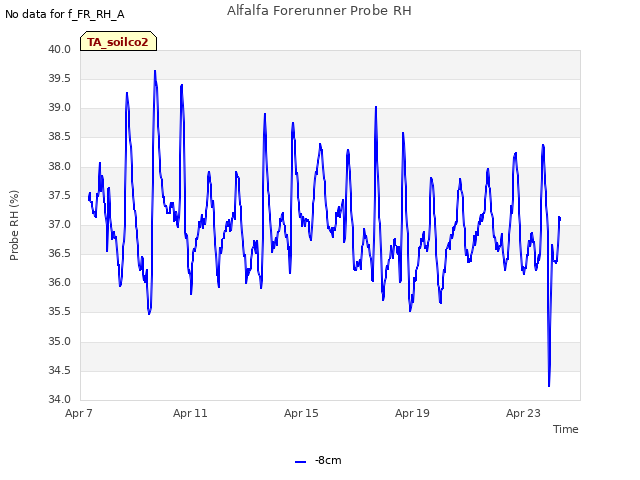Click the lowest dip of the blue line
Screen dimensions: 640x480
click(549, 386)
